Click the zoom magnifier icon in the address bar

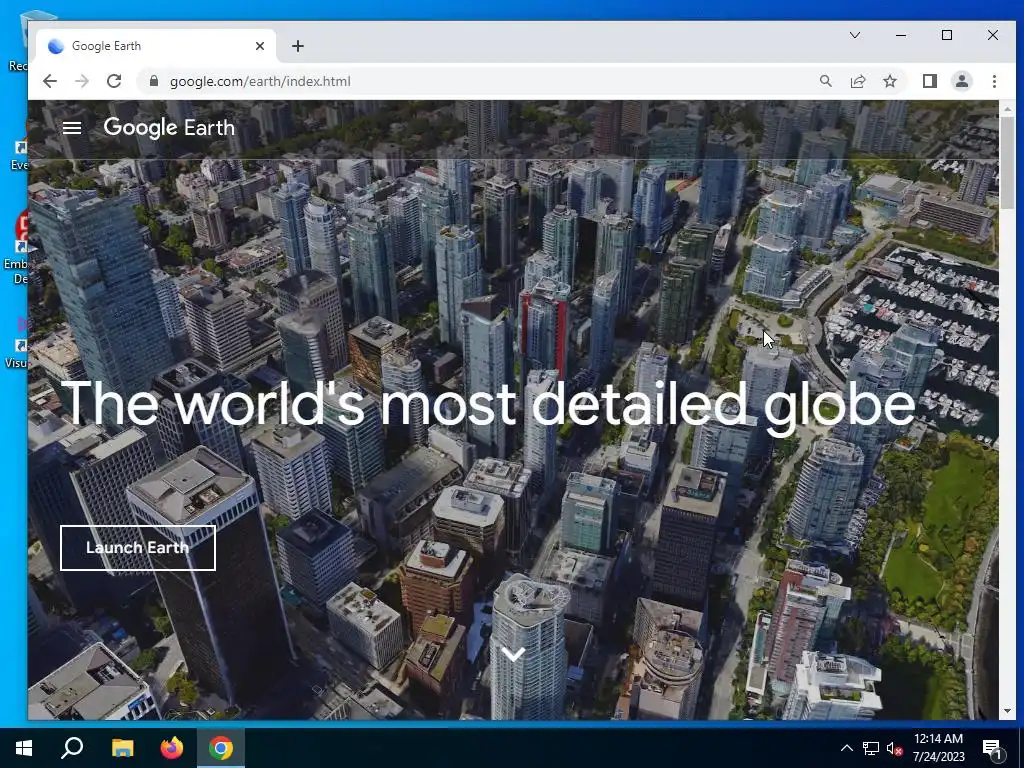825,81
